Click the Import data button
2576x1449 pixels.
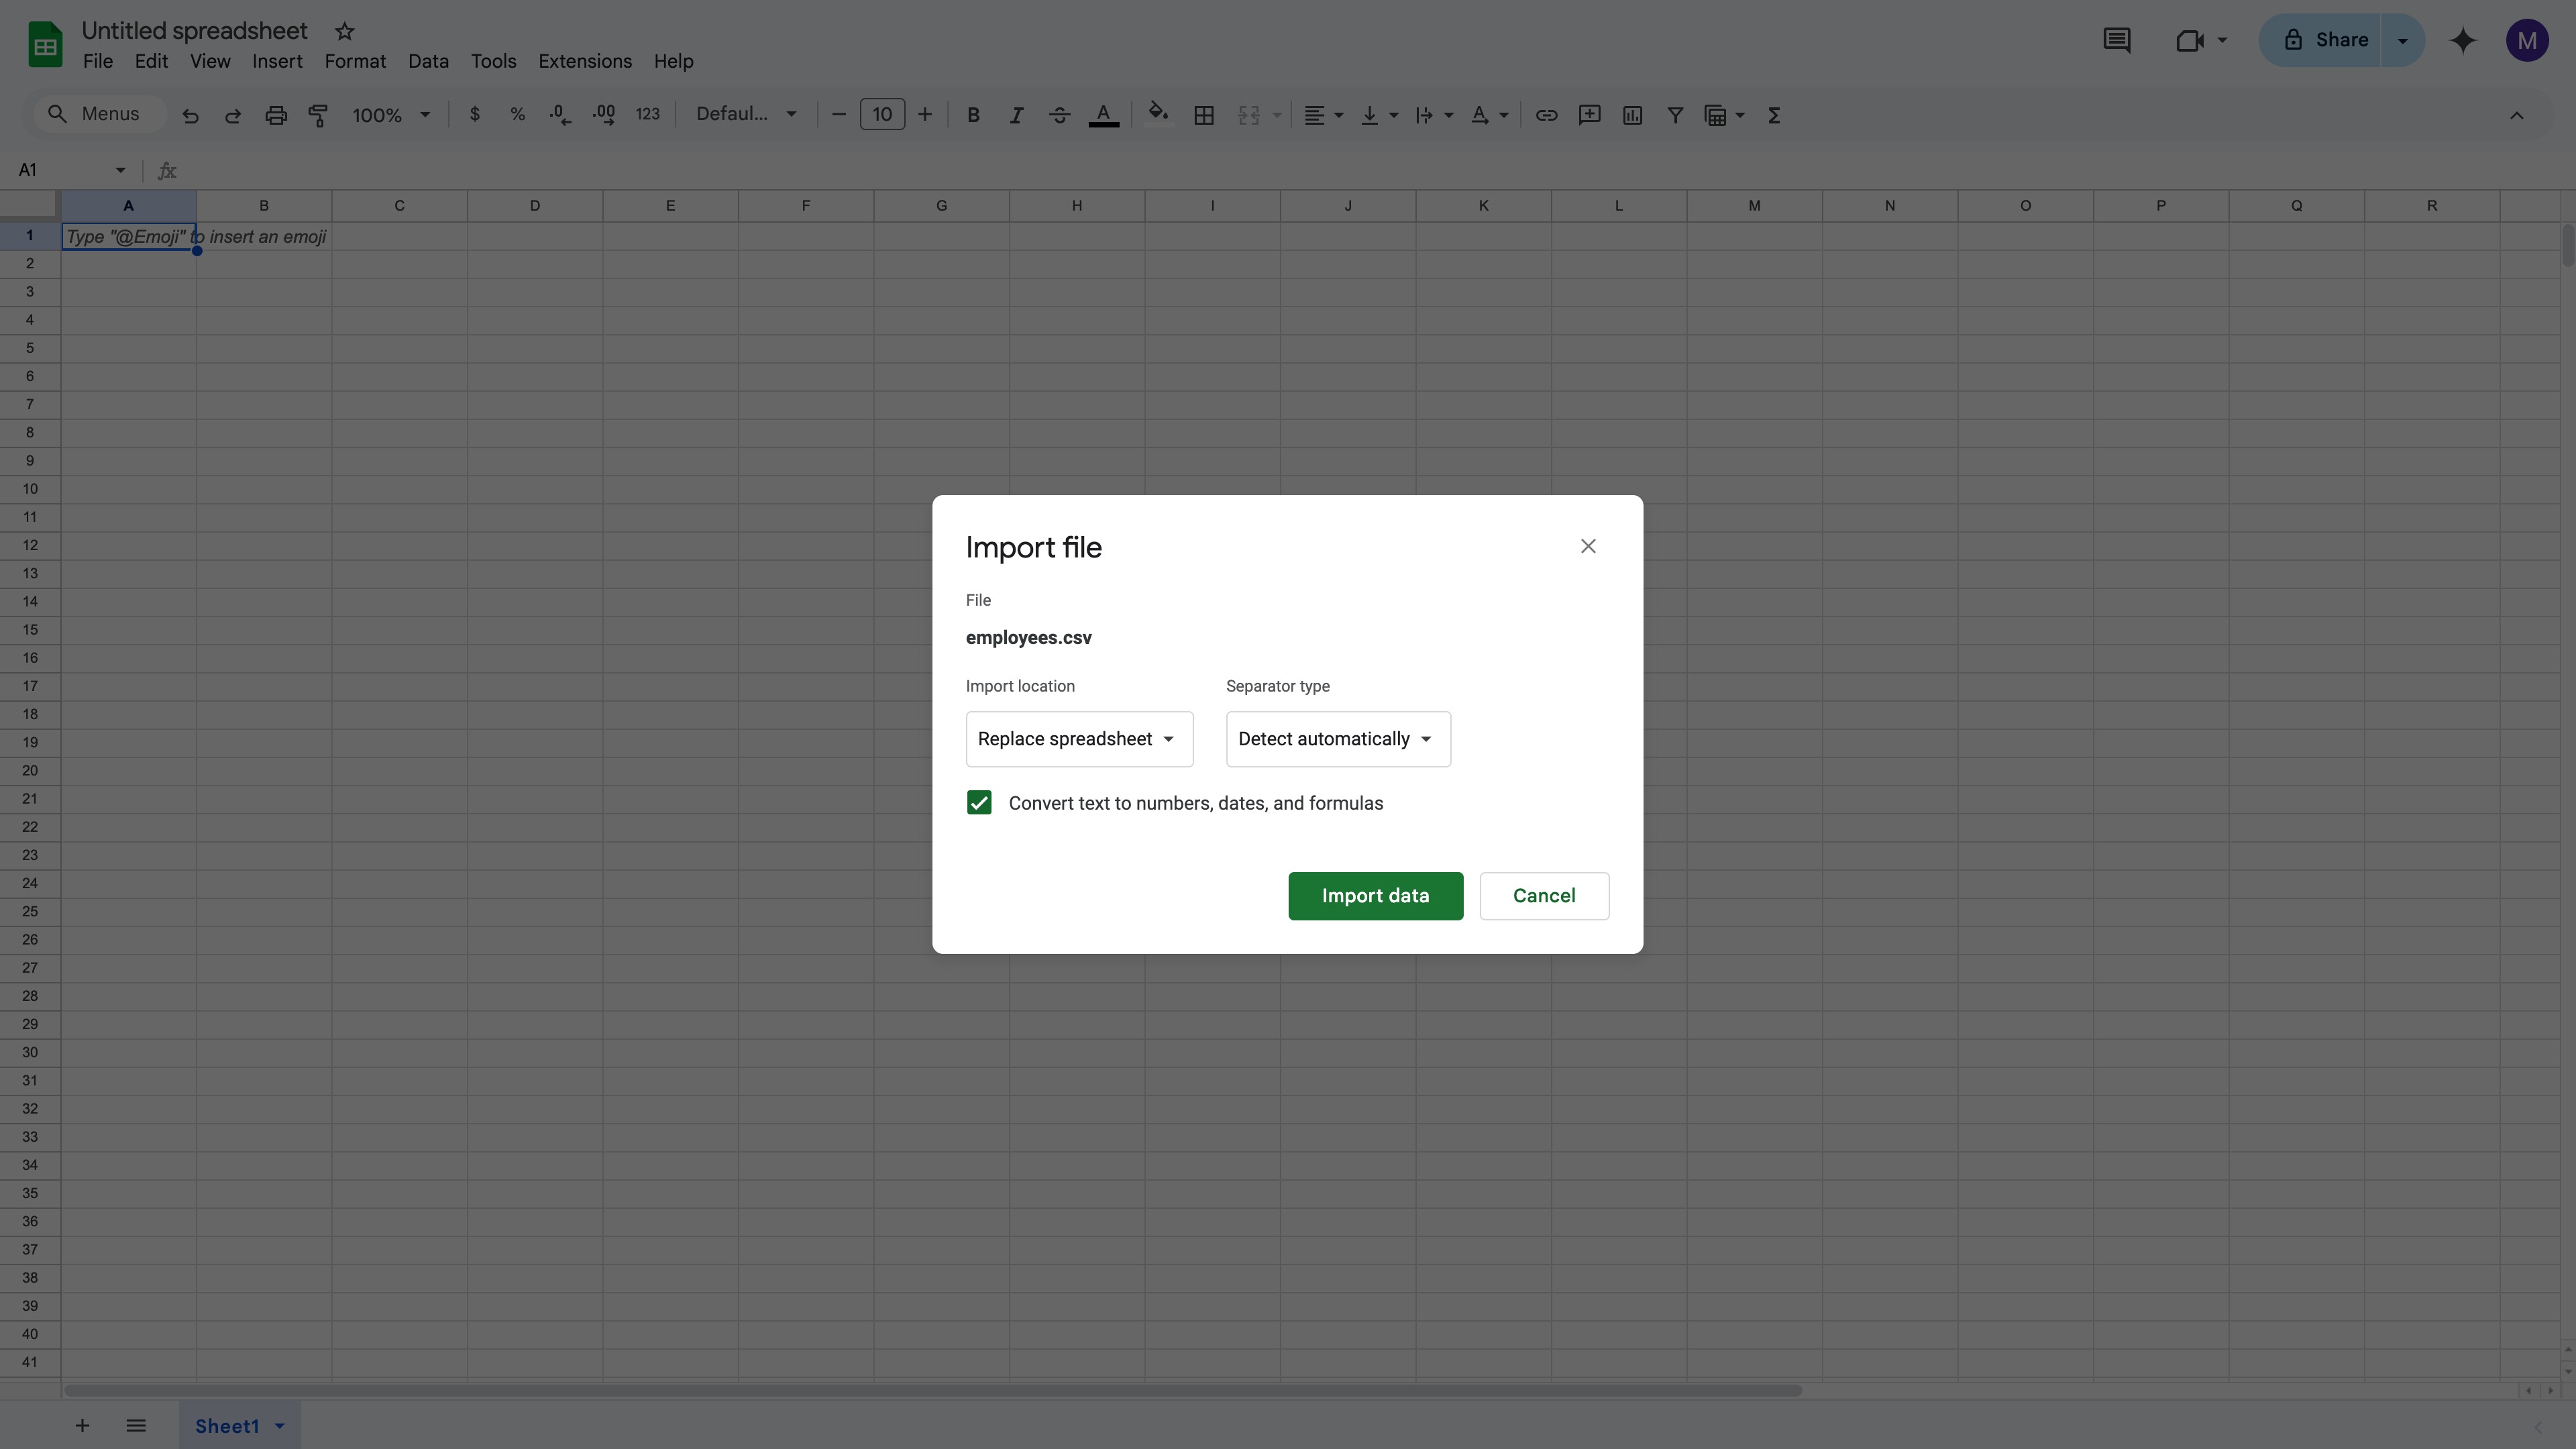(1375, 896)
